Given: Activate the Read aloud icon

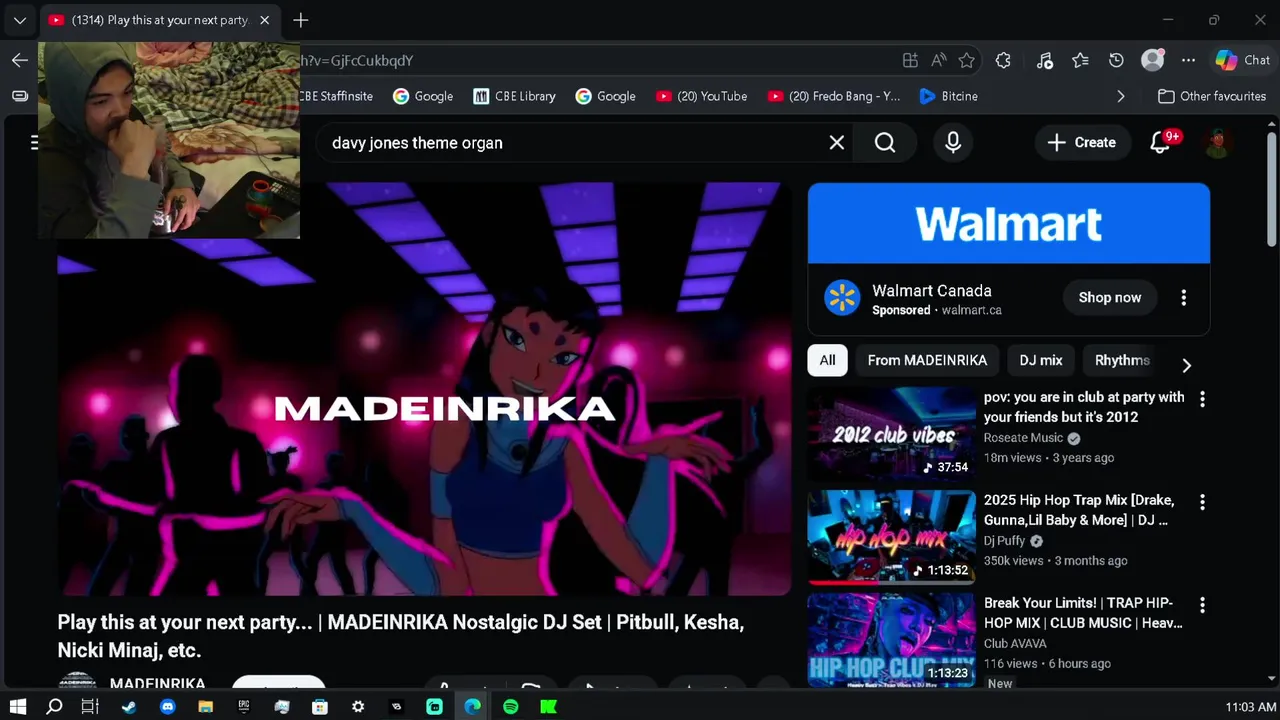Looking at the screenshot, I should [x=938, y=60].
